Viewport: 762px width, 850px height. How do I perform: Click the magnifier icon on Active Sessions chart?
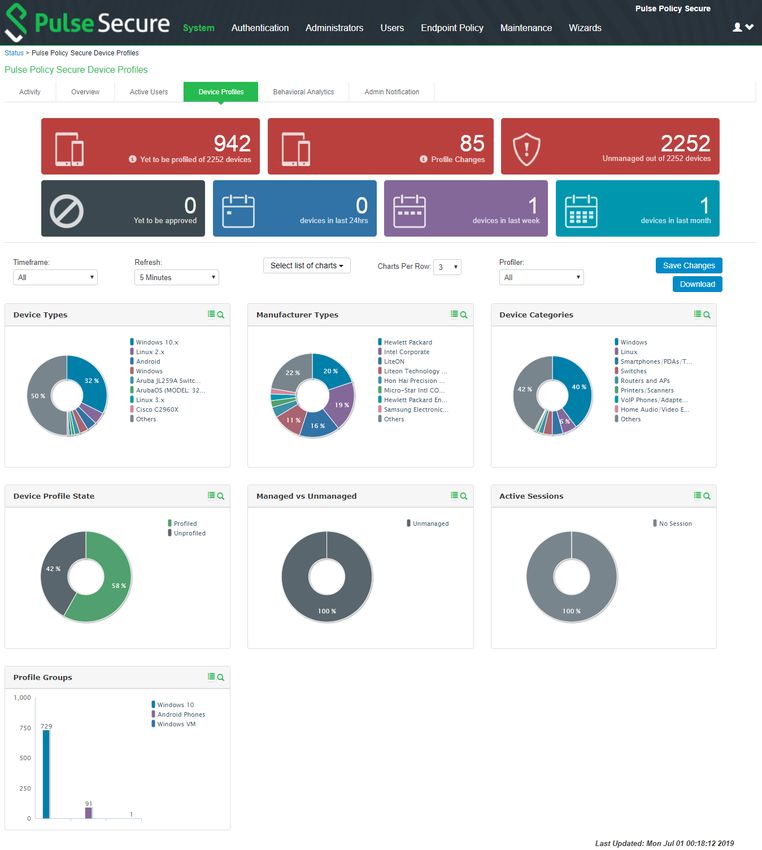click(707, 495)
